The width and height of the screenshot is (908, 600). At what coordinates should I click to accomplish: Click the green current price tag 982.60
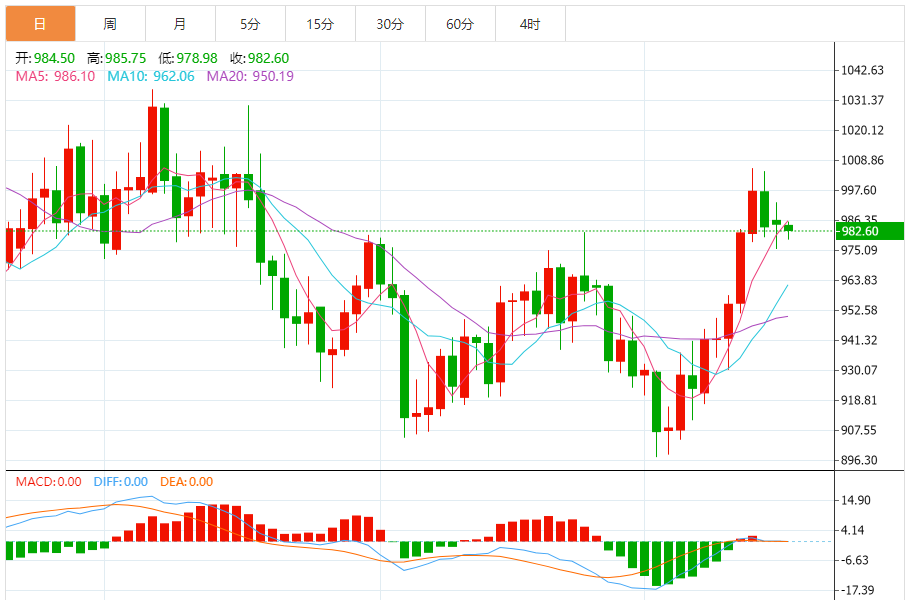(x=870, y=231)
